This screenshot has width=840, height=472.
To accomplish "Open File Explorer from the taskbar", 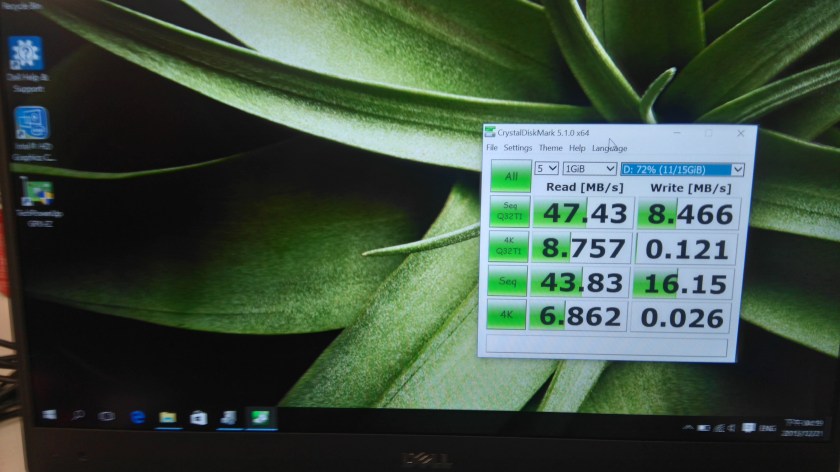I will pyautogui.click(x=167, y=416).
